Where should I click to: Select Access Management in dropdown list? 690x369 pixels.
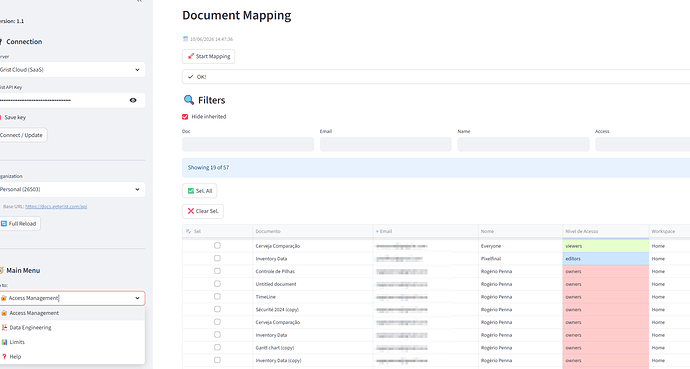[x=72, y=313]
